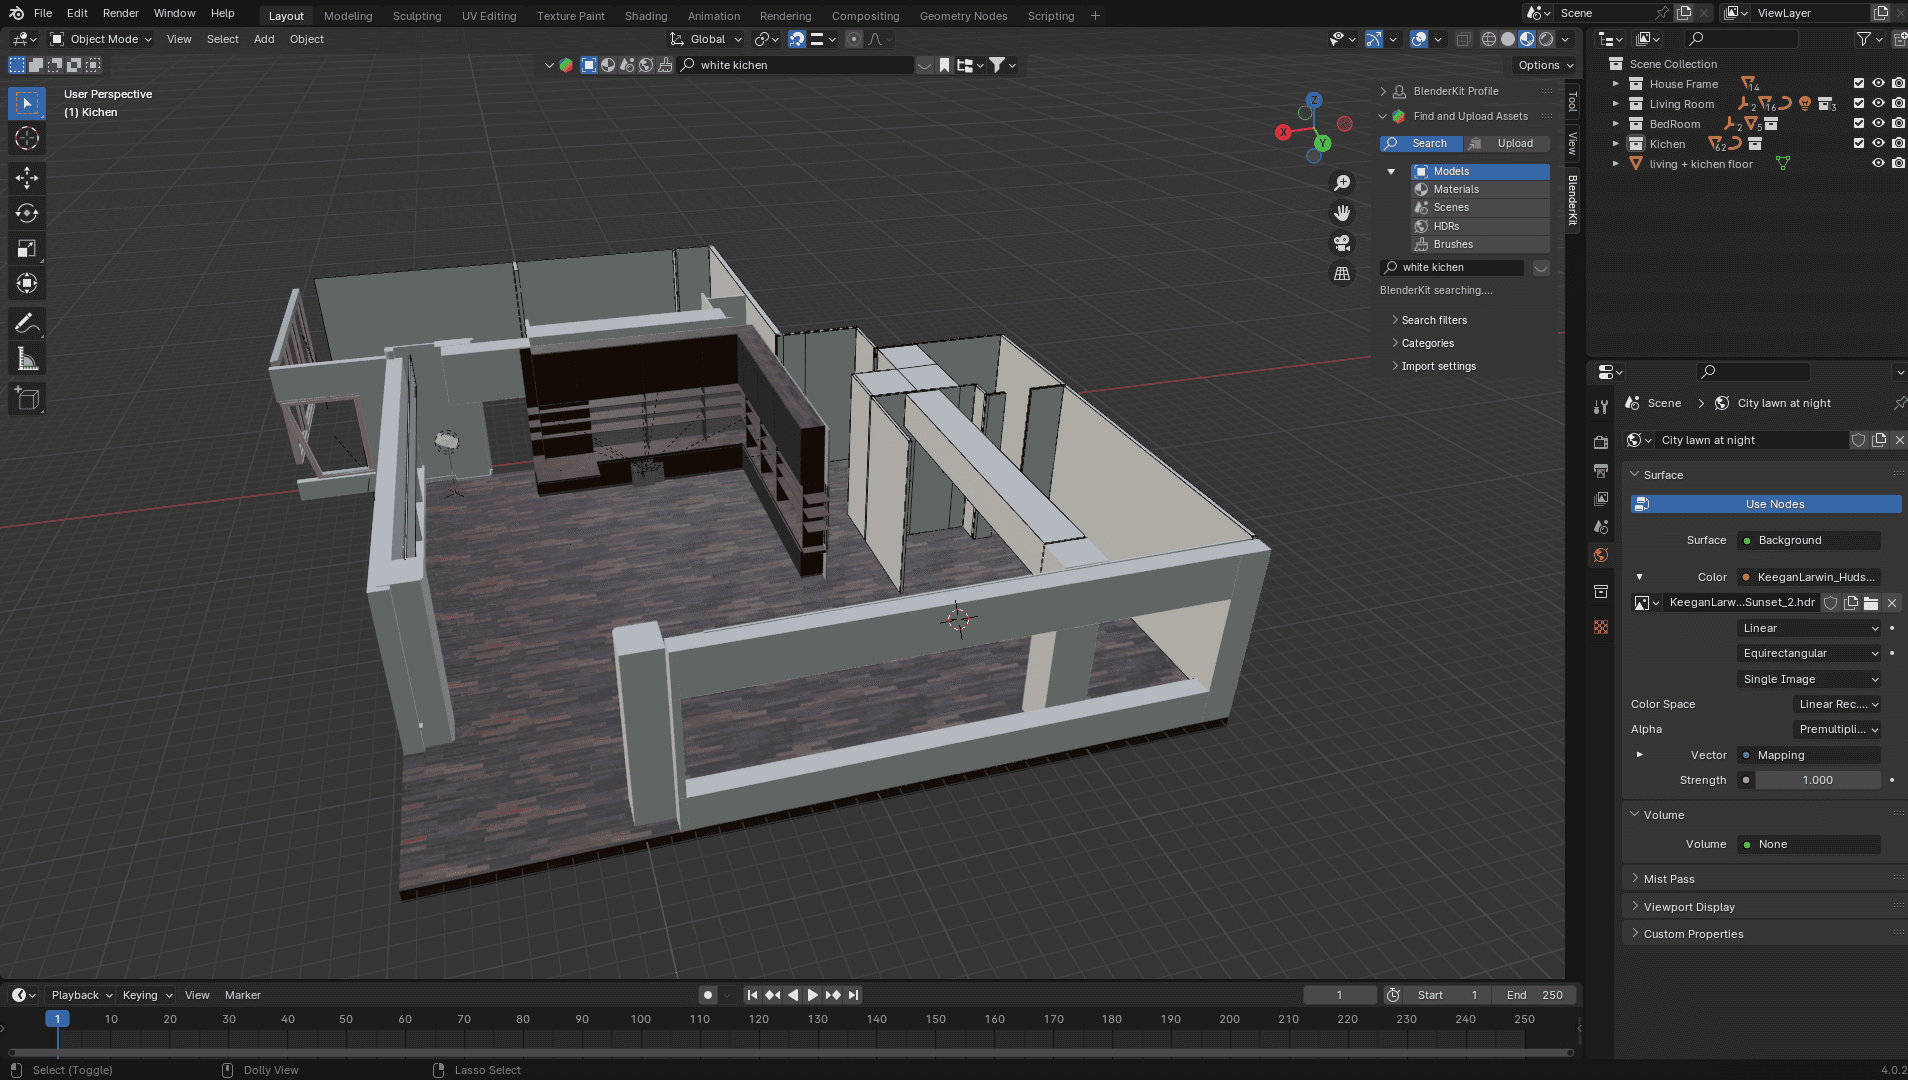Uncheck the House Frame collection checkbox
Viewport: 1908px width, 1080px height.
(1859, 84)
